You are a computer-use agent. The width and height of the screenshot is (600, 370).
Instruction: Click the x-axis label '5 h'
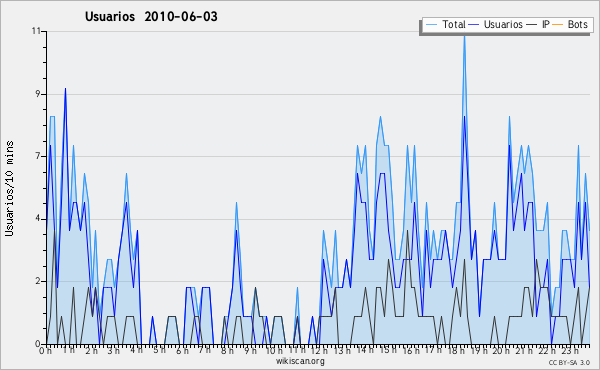click(x=159, y=350)
